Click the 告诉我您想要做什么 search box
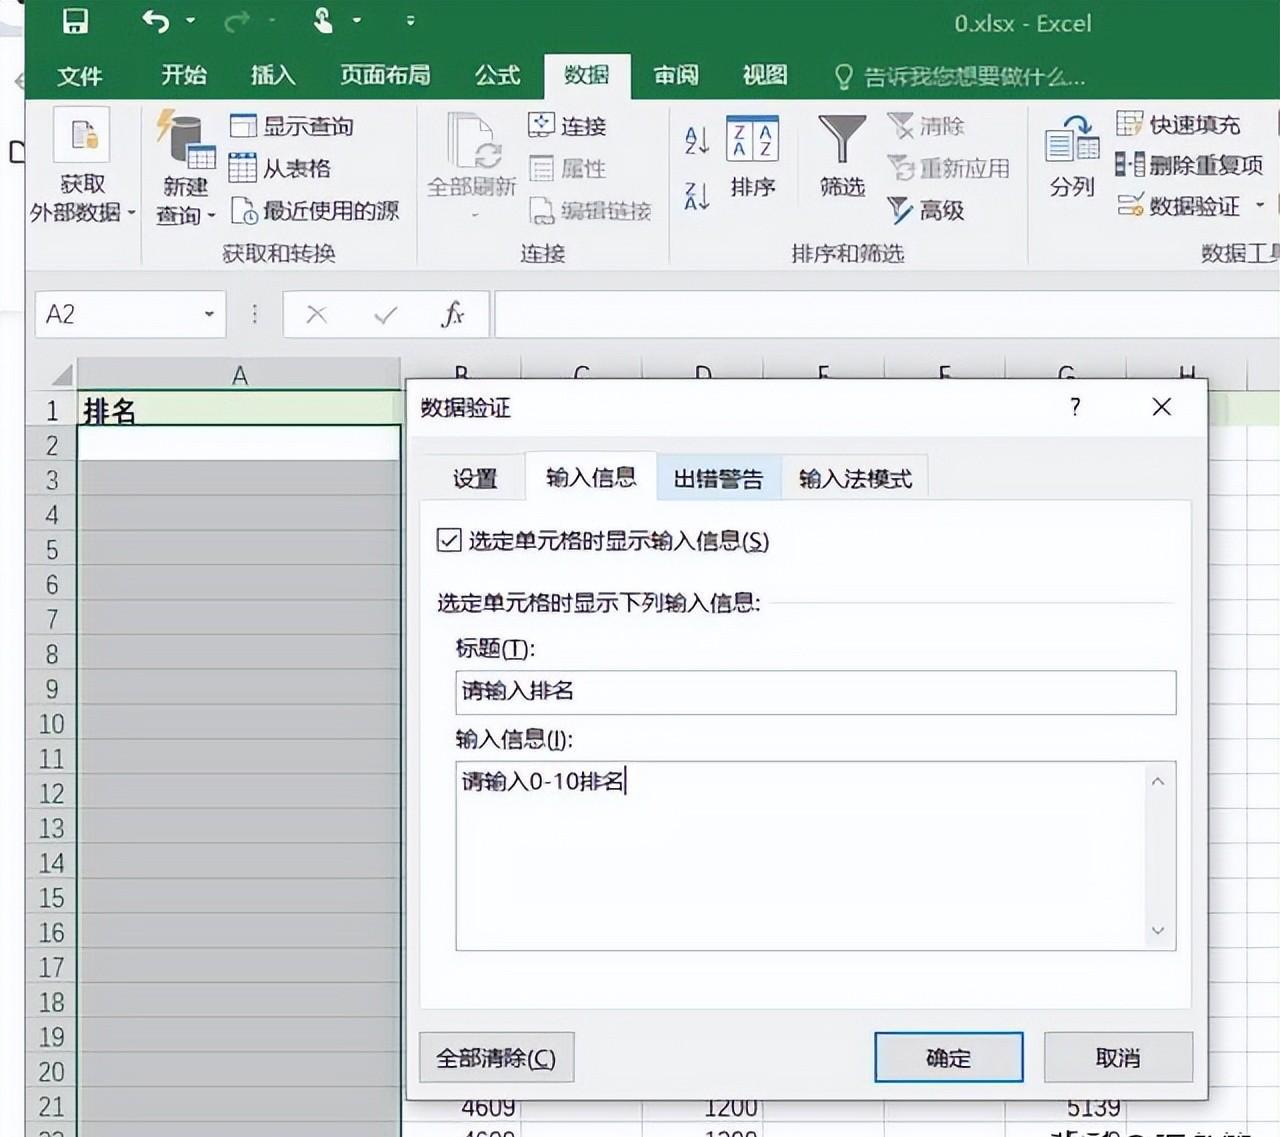This screenshot has width=1280, height=1137. pos(960,77)
